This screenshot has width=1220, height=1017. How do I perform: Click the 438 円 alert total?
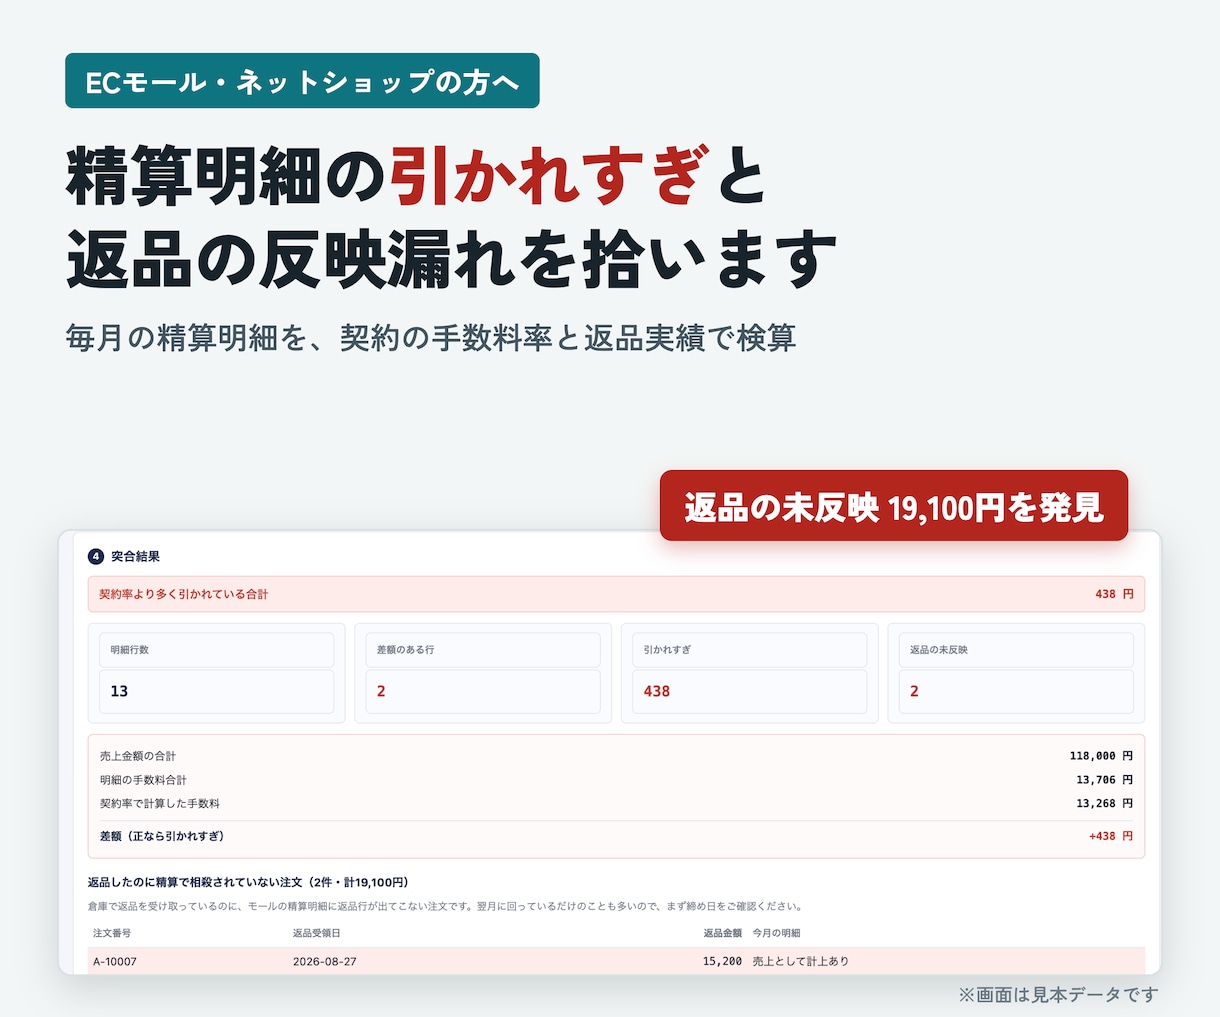pos(1114,594)
